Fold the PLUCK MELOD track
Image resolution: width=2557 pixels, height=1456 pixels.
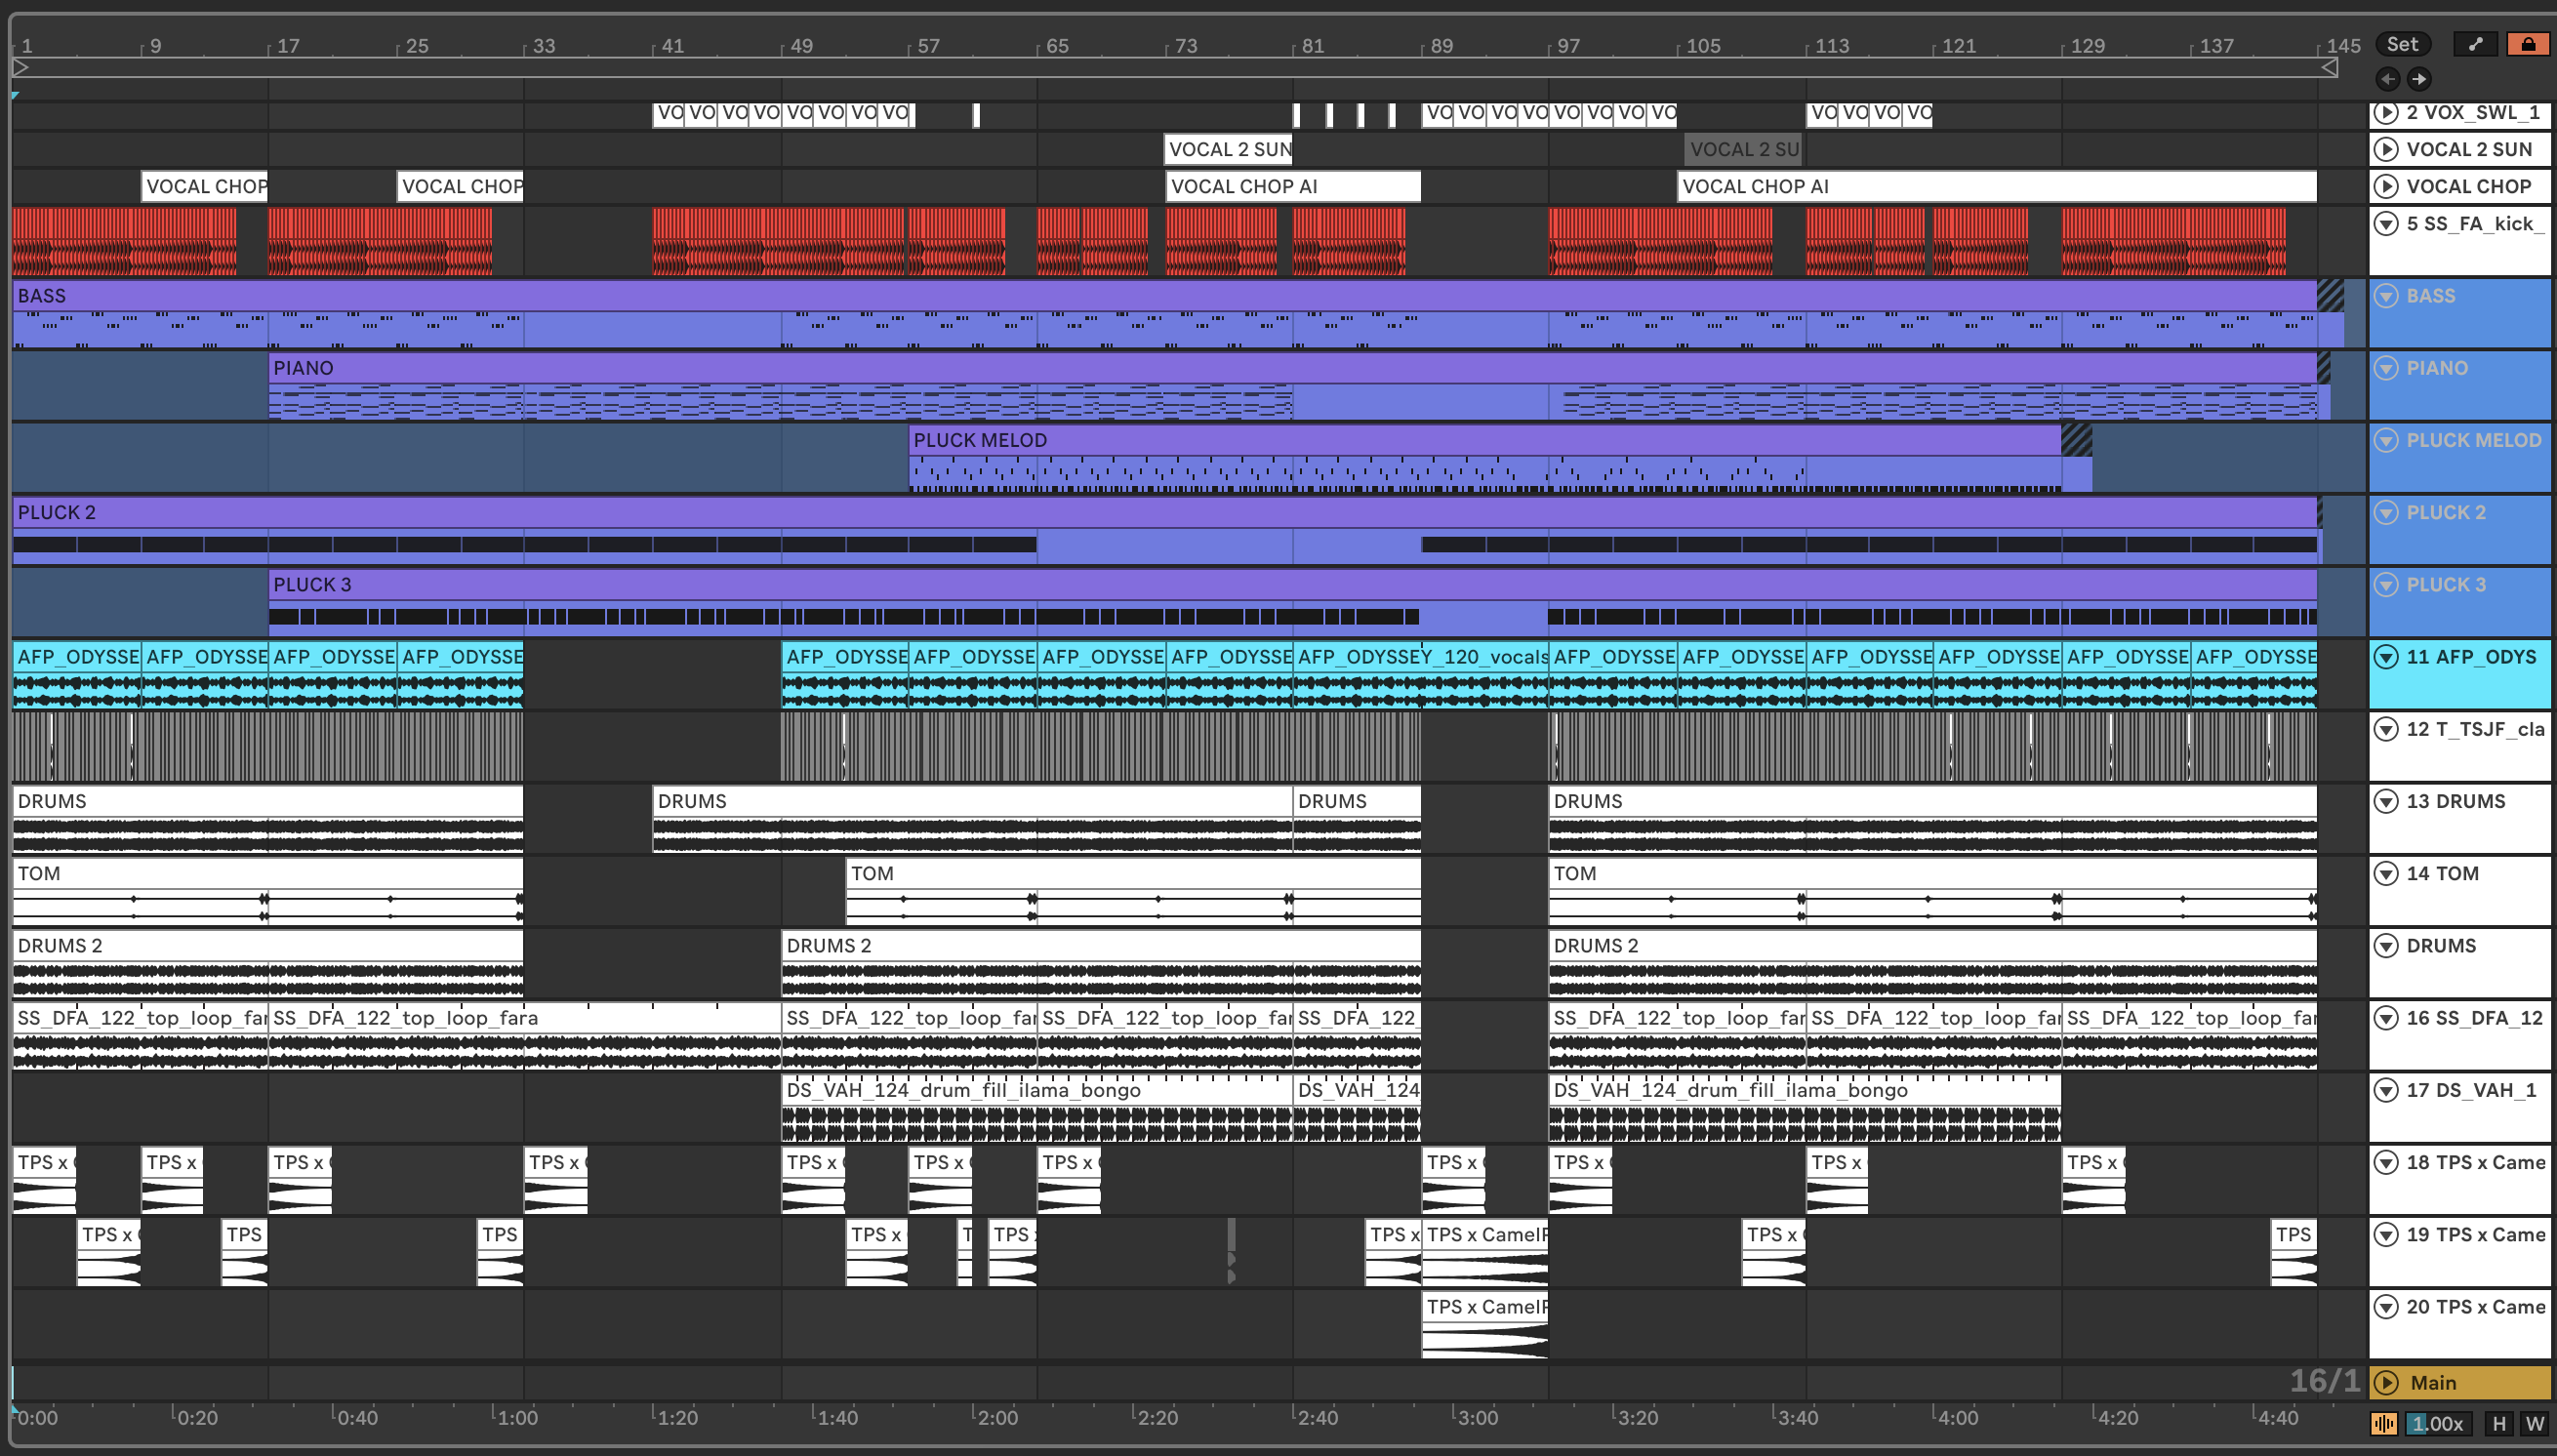pyautogui.click(x=2386, y=440)
